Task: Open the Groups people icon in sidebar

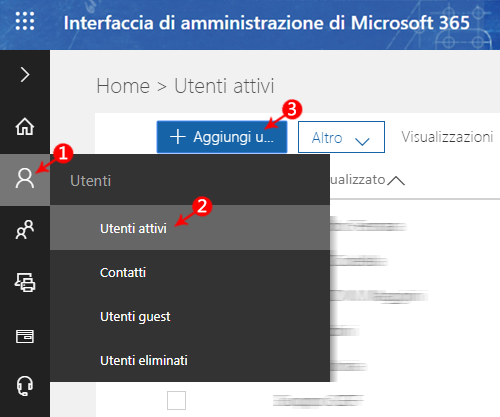Action: click(x=25, y=229)
